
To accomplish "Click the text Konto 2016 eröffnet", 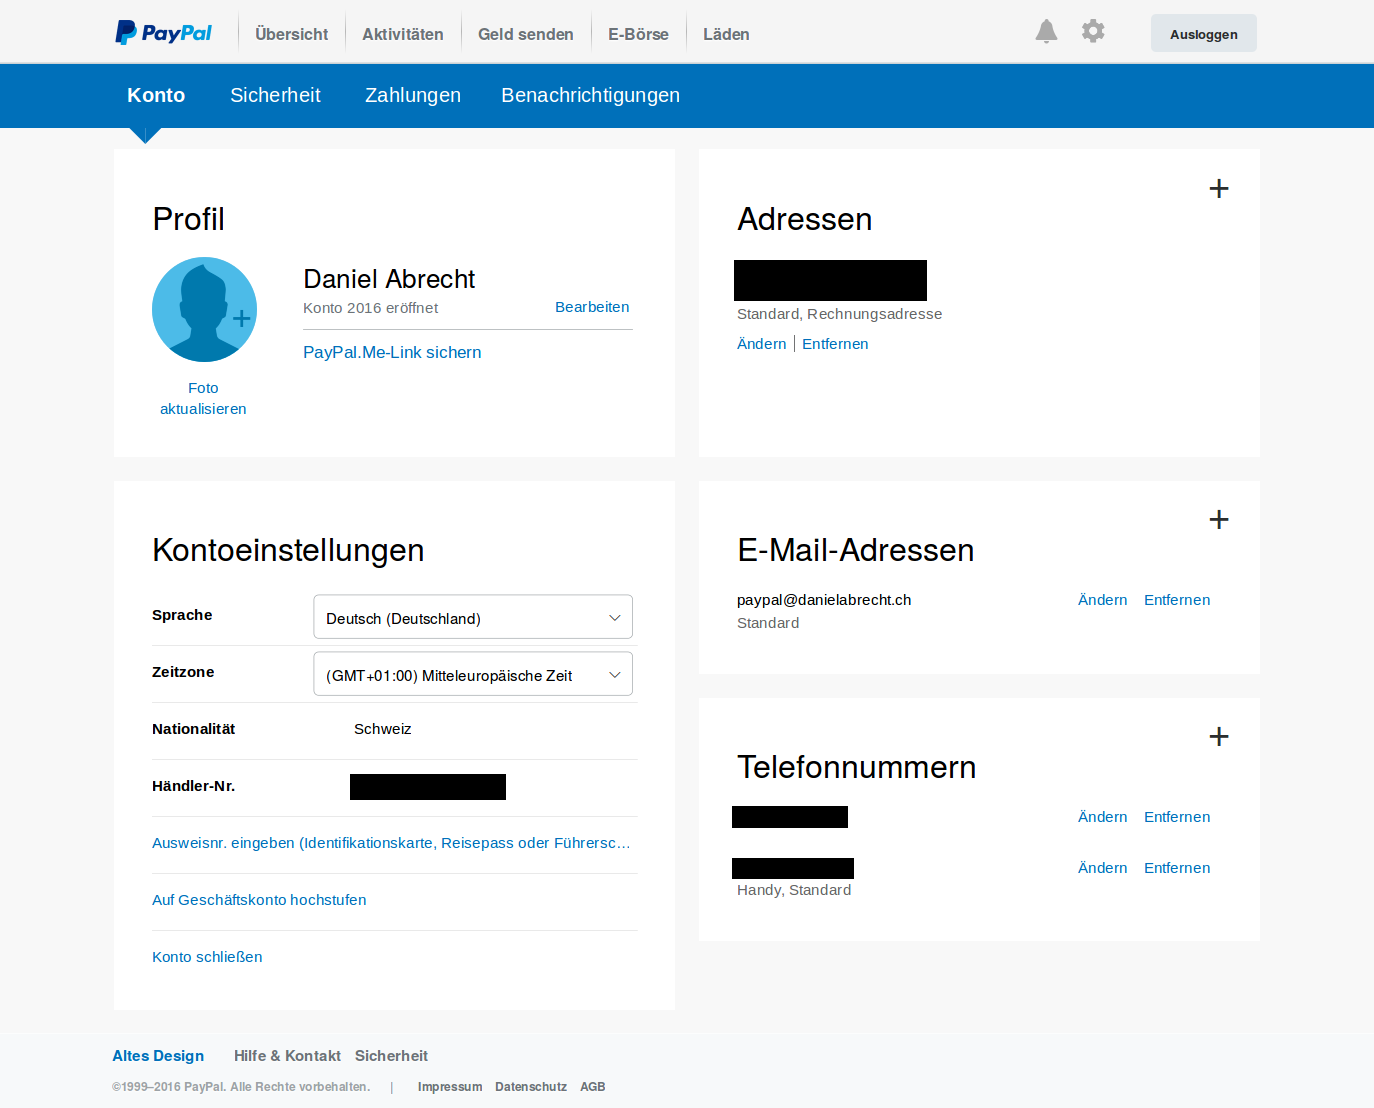I will [370, 308].
